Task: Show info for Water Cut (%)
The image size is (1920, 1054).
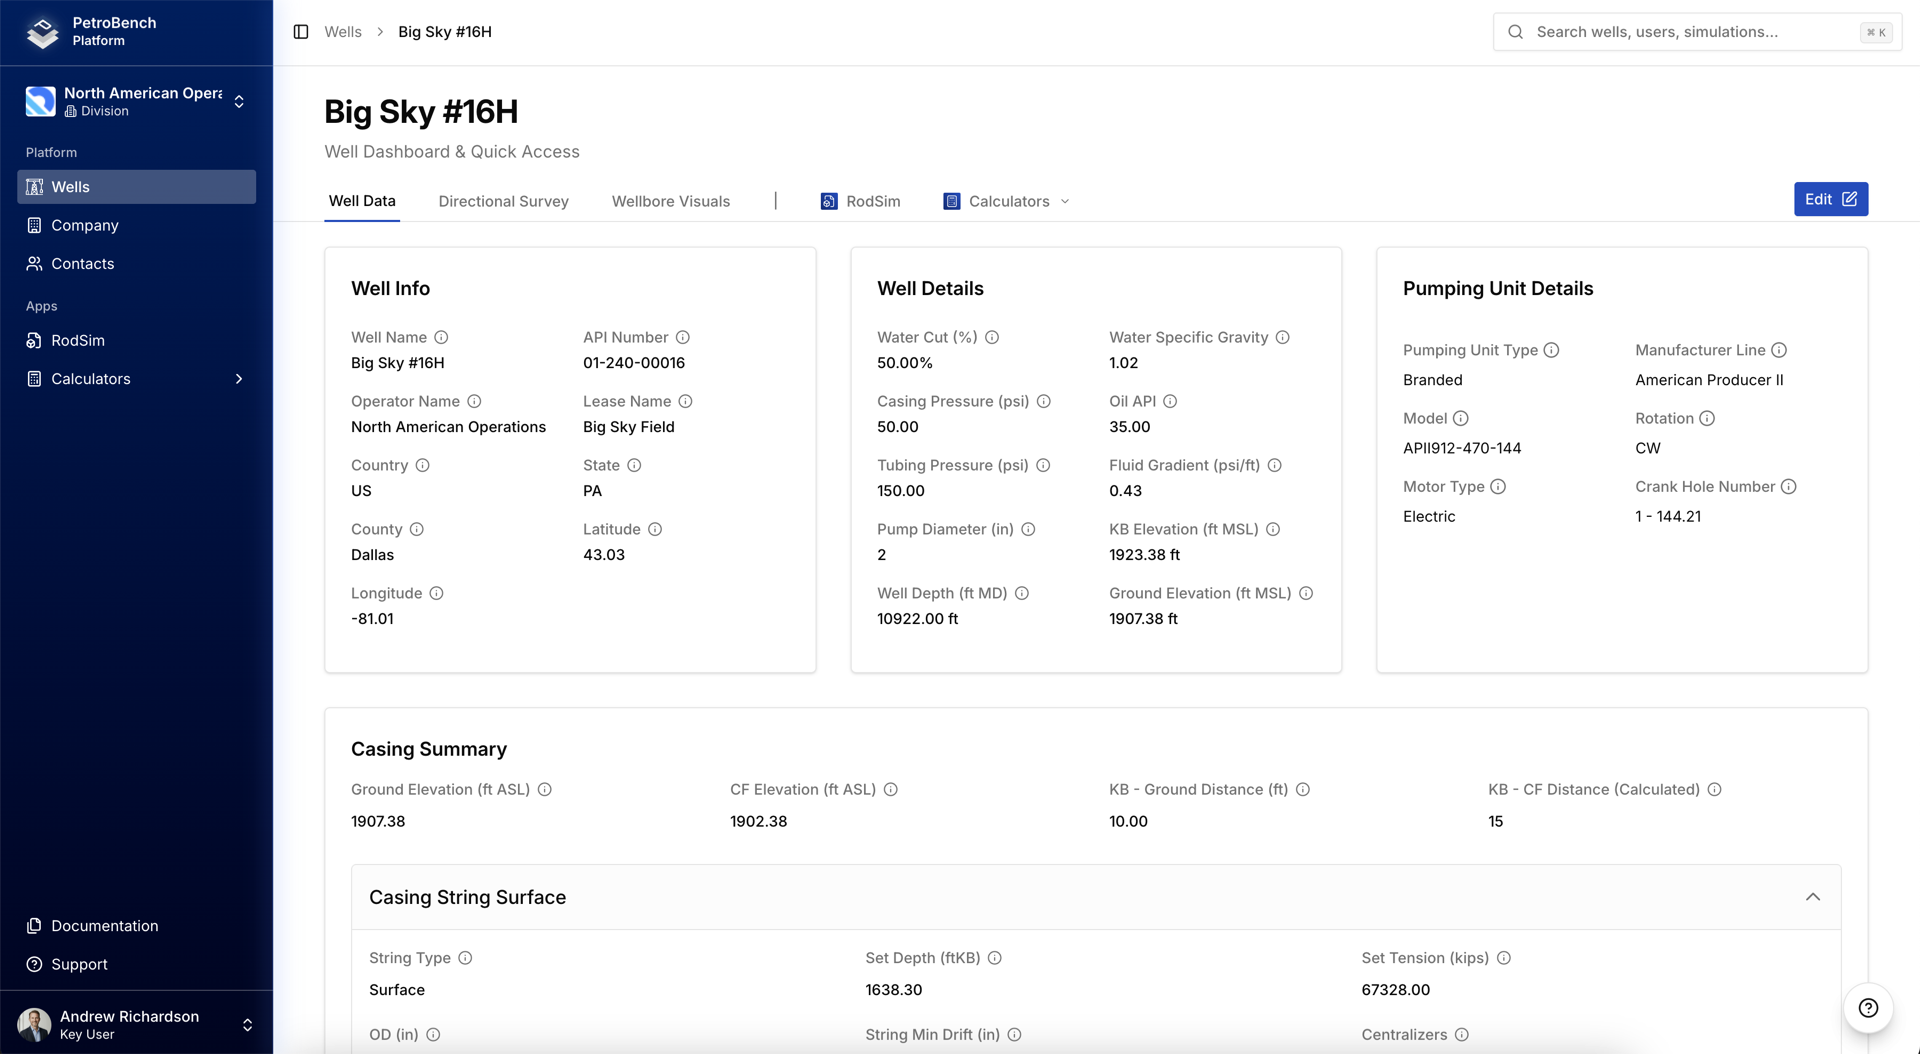Action: pos(992,338)
